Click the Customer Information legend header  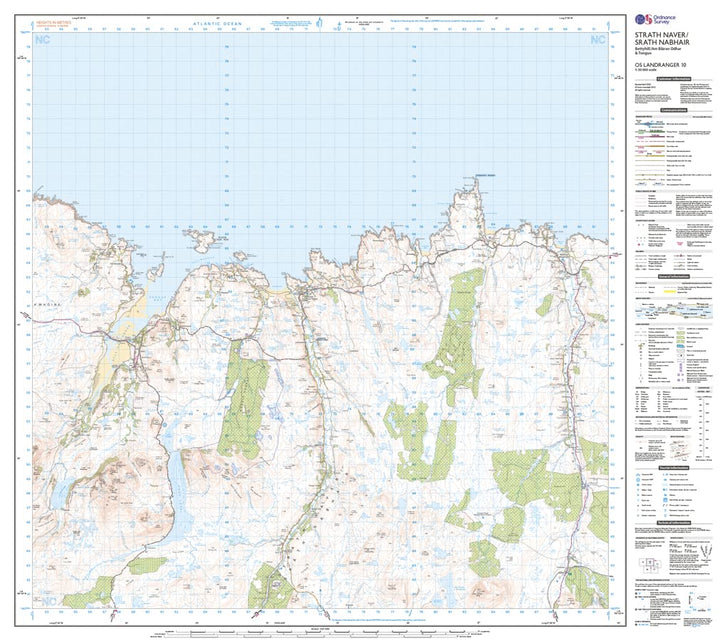click(x=674, y=79)
